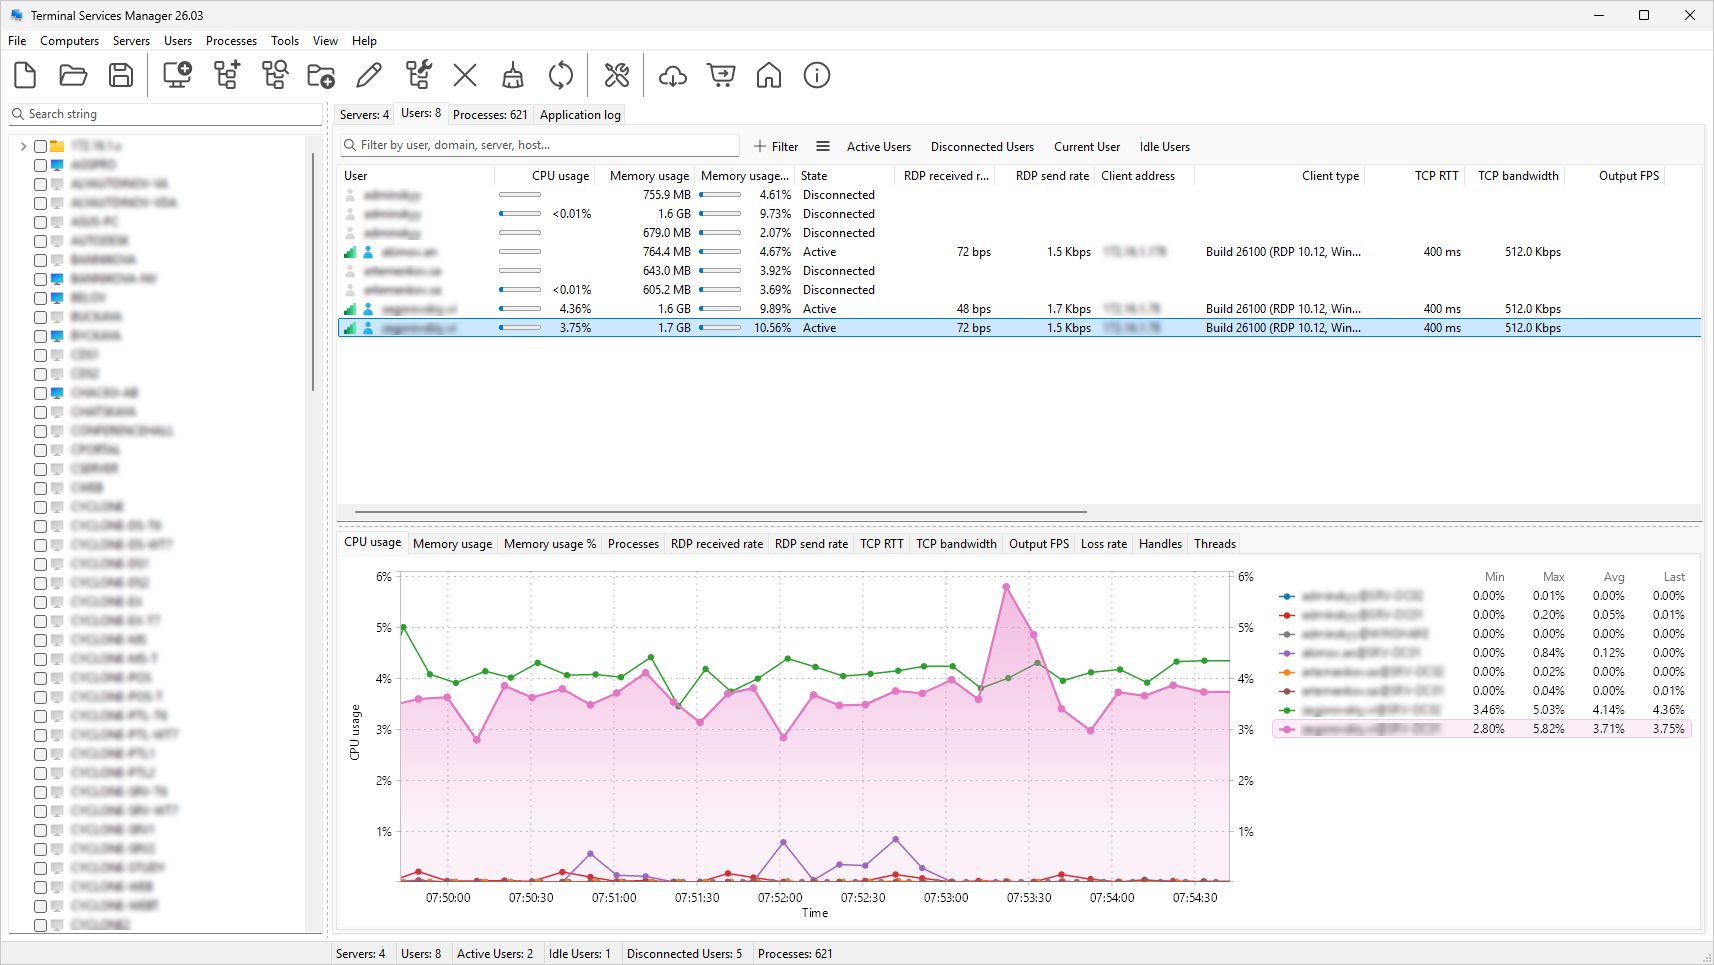The image size is (1714, 965).
Task: Click the pencil Edit icon
Action: click(369, 76)
